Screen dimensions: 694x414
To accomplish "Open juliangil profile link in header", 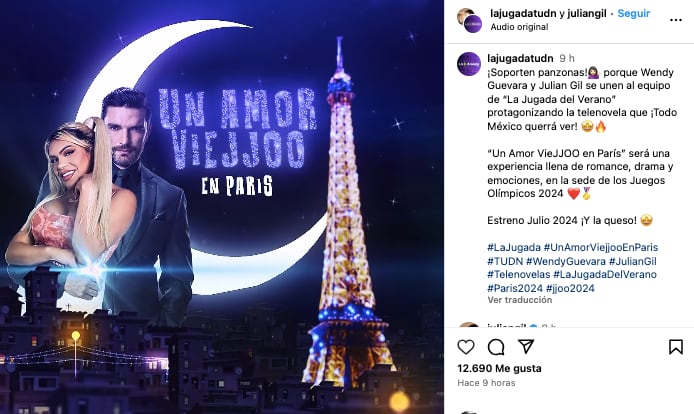I will (586, 13).
